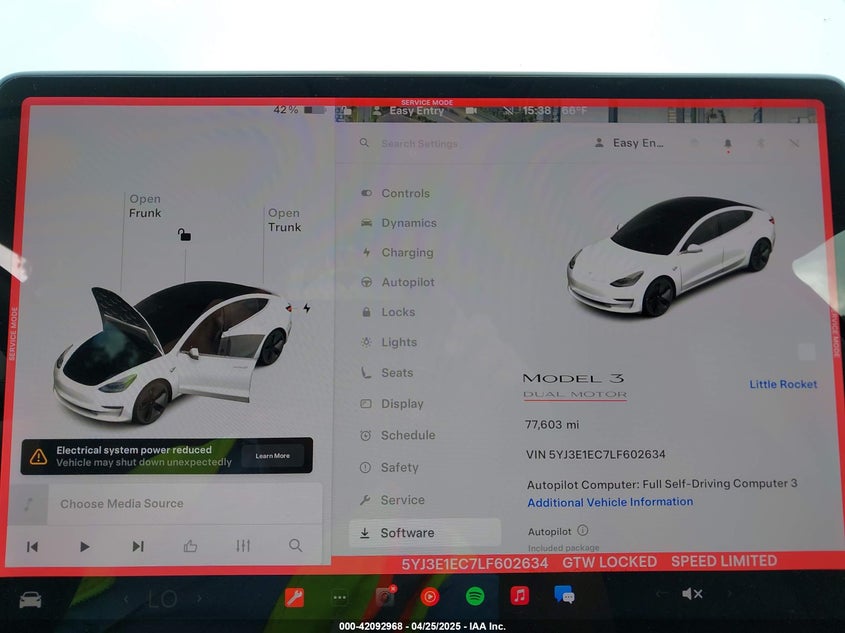
Task: Tap the unlock padlock icon above car
Action: (184, 235)
